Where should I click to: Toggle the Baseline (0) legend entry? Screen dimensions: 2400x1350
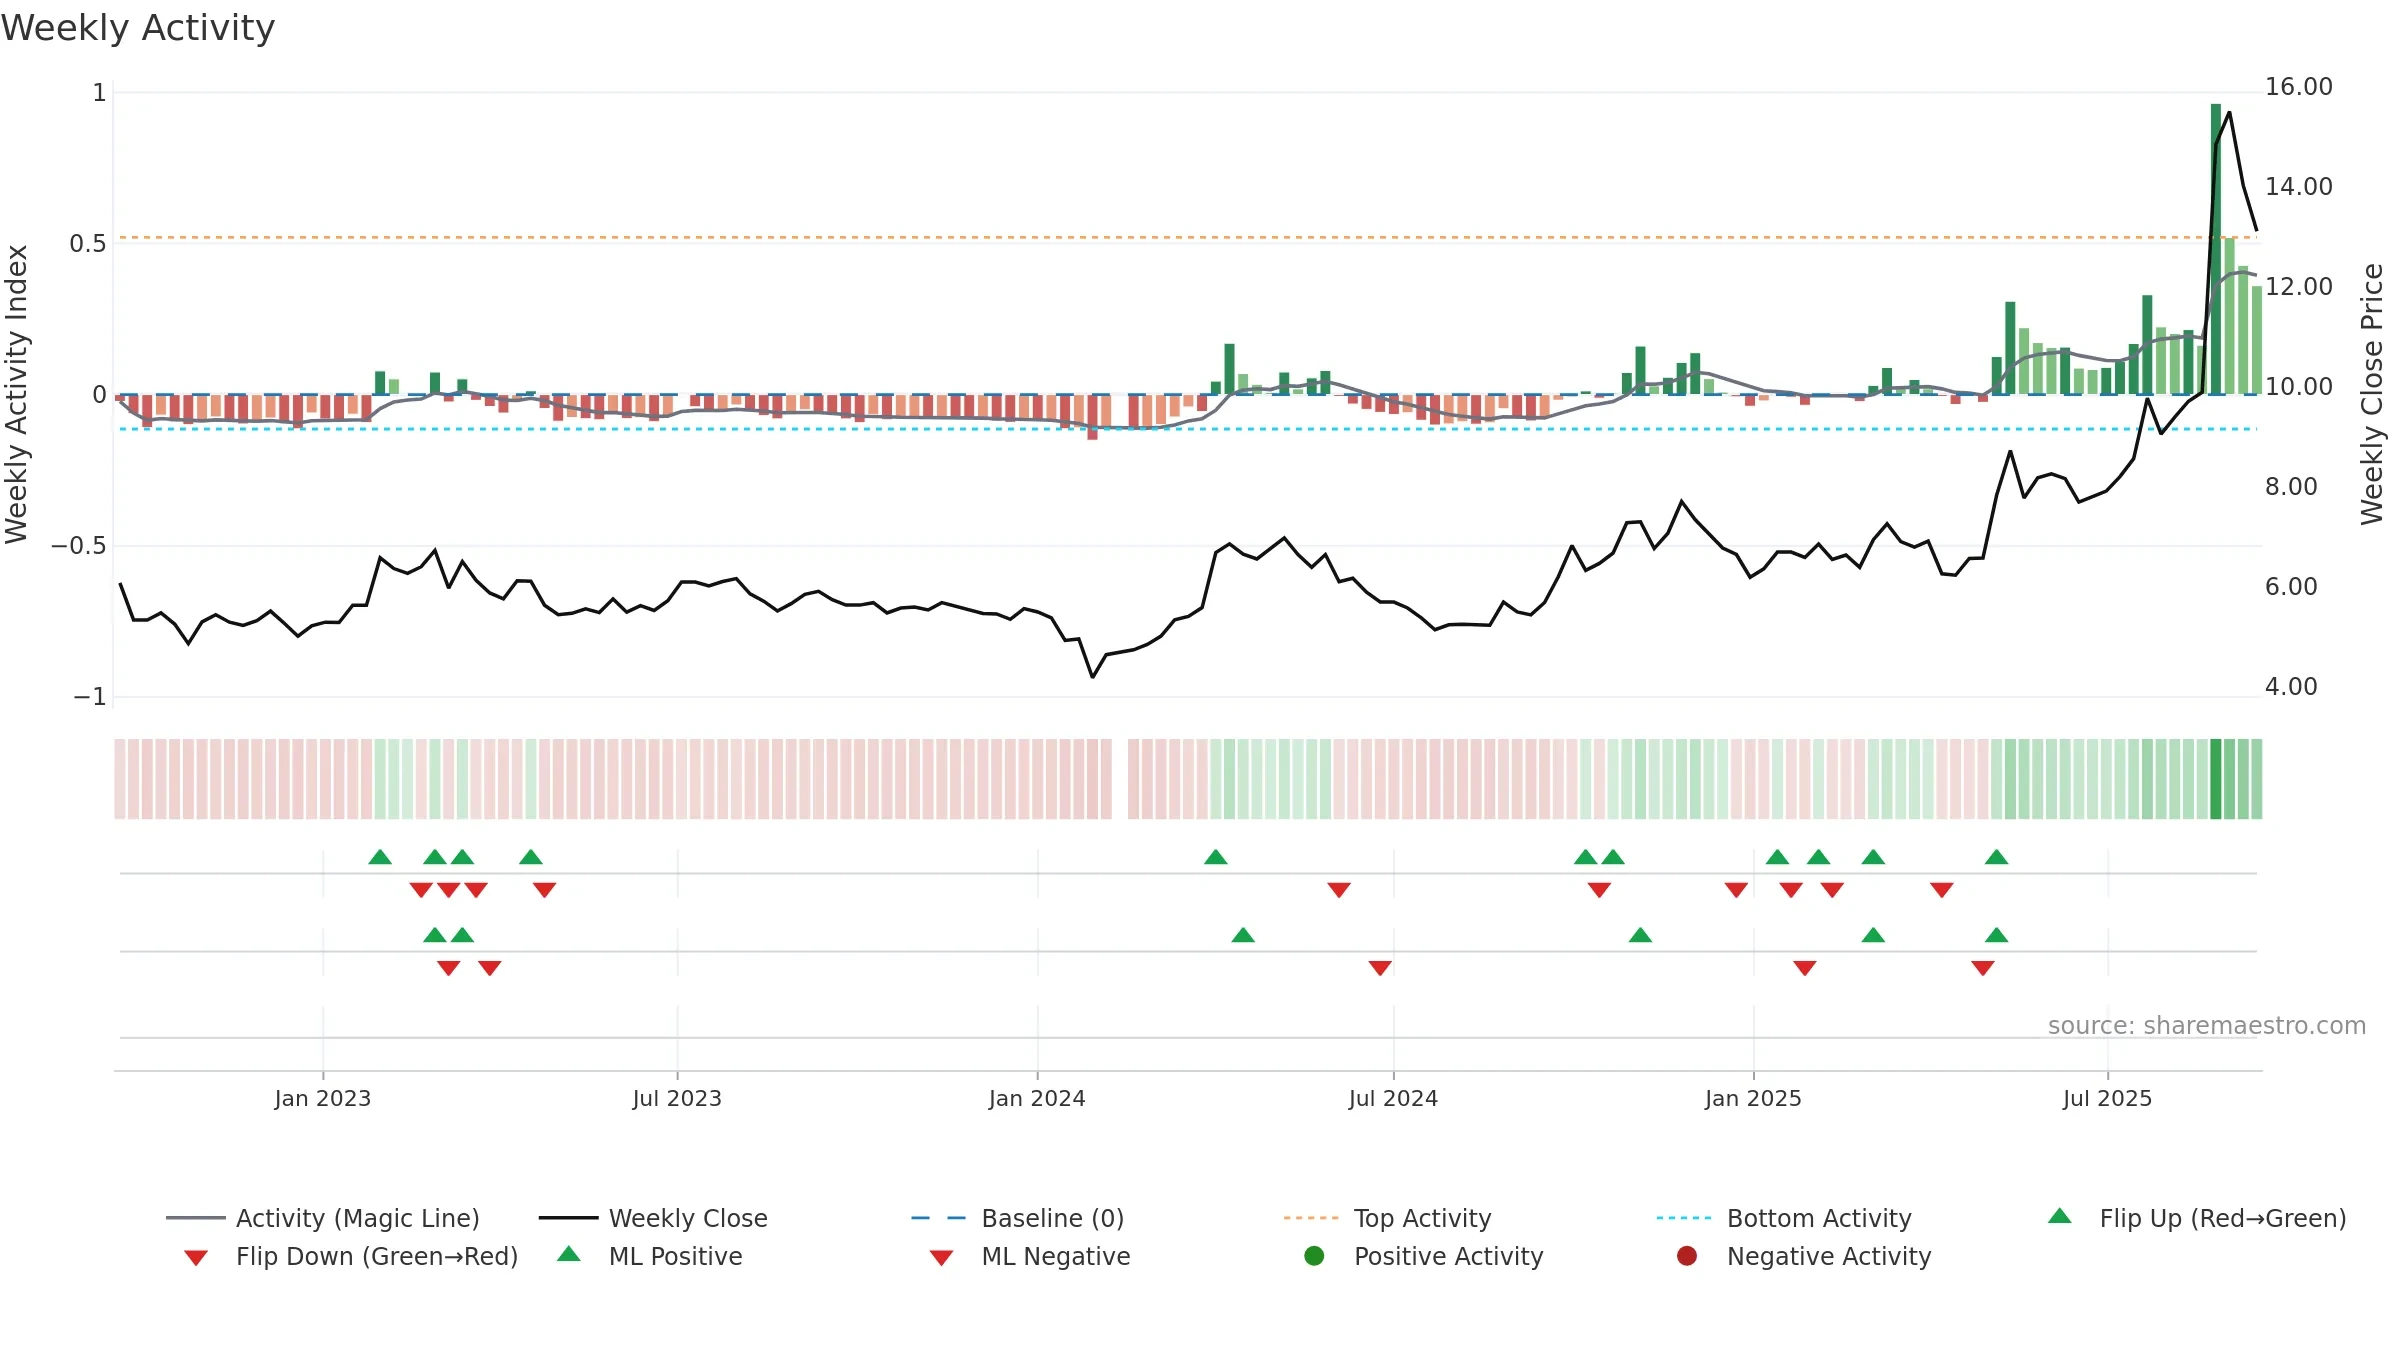pos(1018,1218)
